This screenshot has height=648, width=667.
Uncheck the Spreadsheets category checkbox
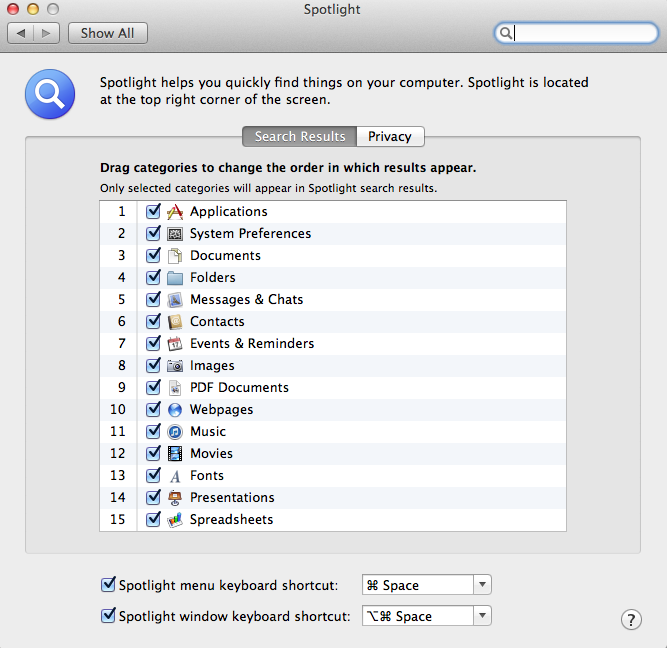(153, 520)
